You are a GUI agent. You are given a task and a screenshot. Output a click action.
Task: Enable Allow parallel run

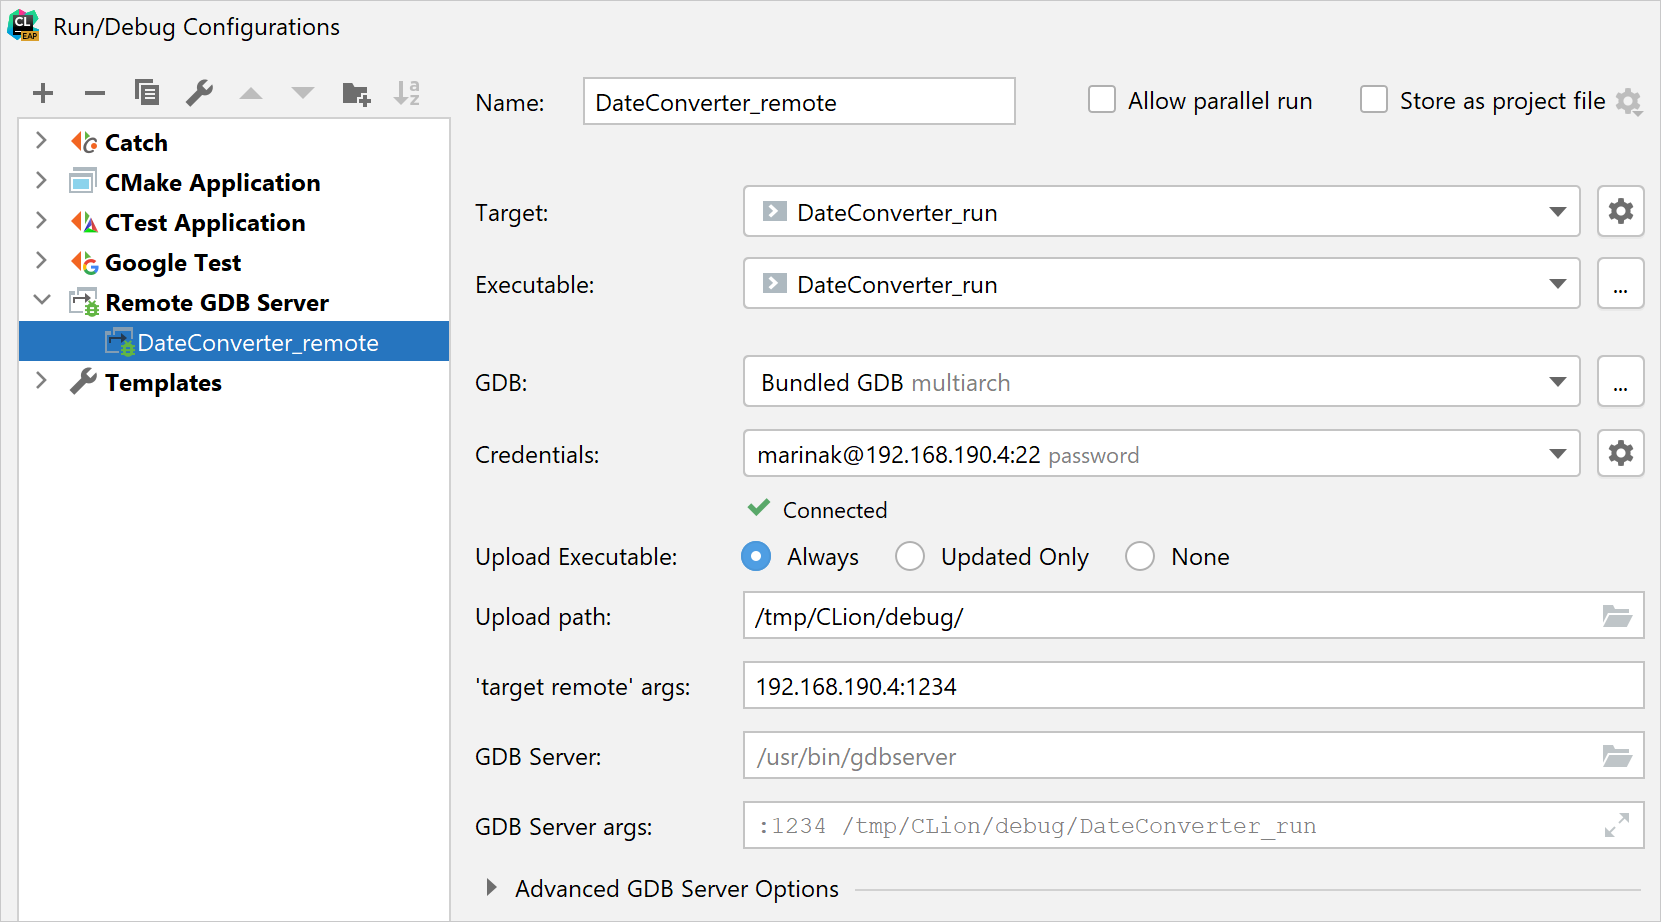pos(1101,99)
